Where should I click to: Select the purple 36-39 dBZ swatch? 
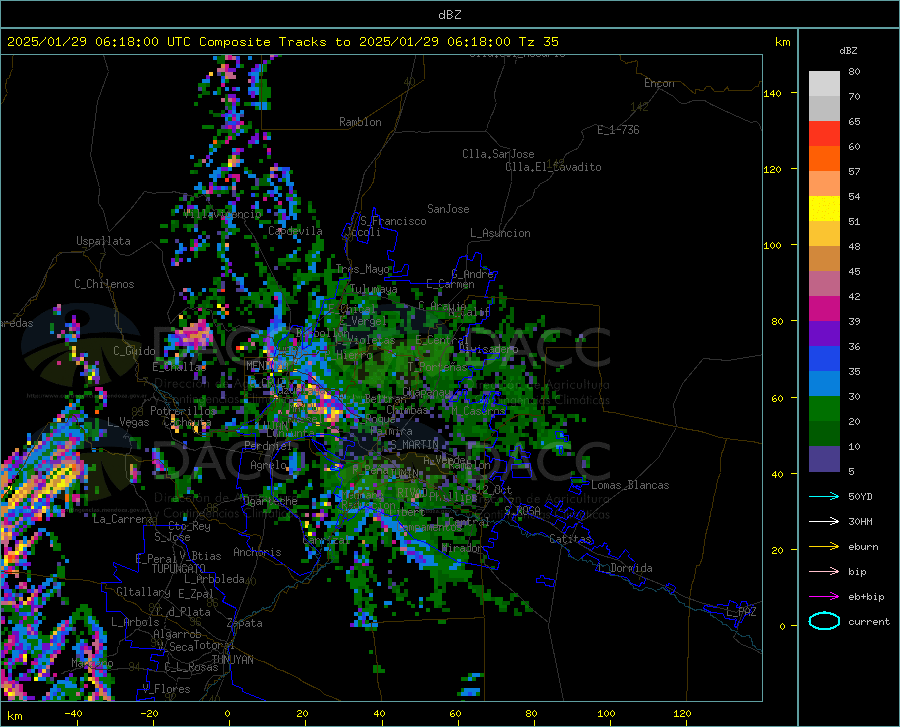click(x=824, y=334)
